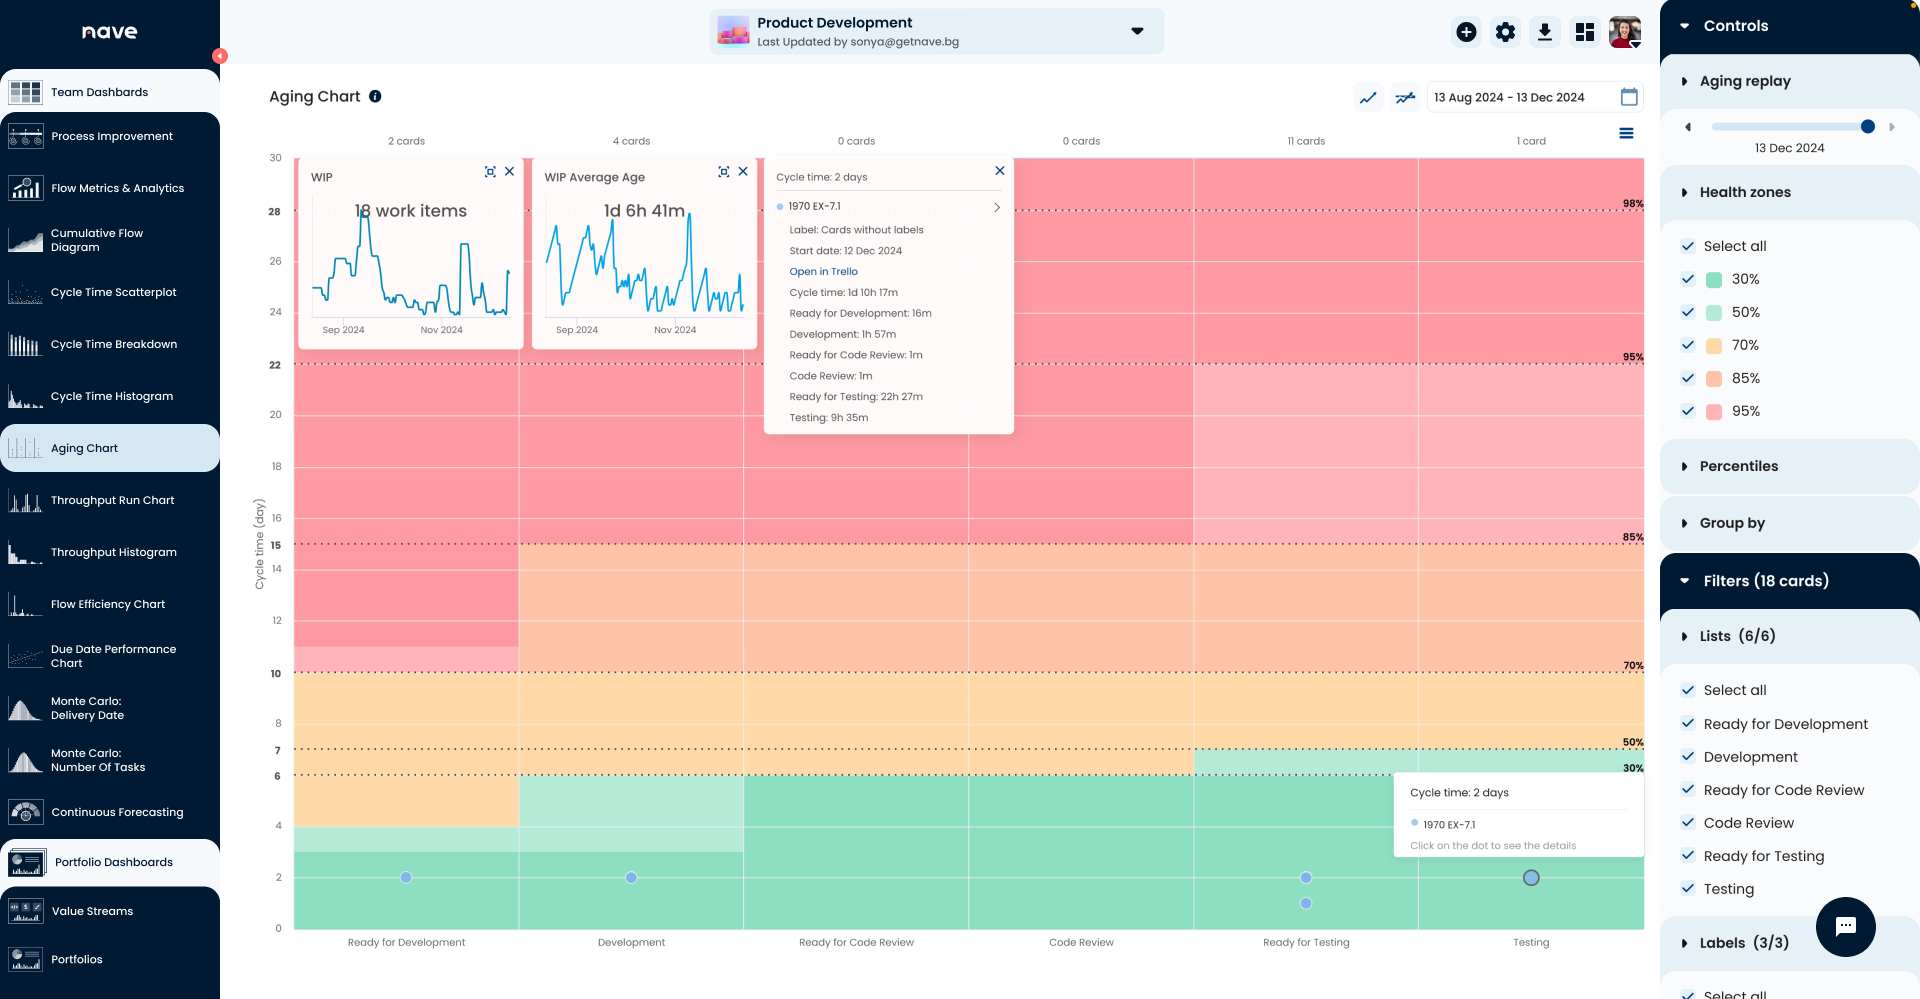Image resolution: width=1920 pixels, height=999 pixels.
Task: Toggle the Ready for Code Review list checkbox
Action: point(1688,790)
